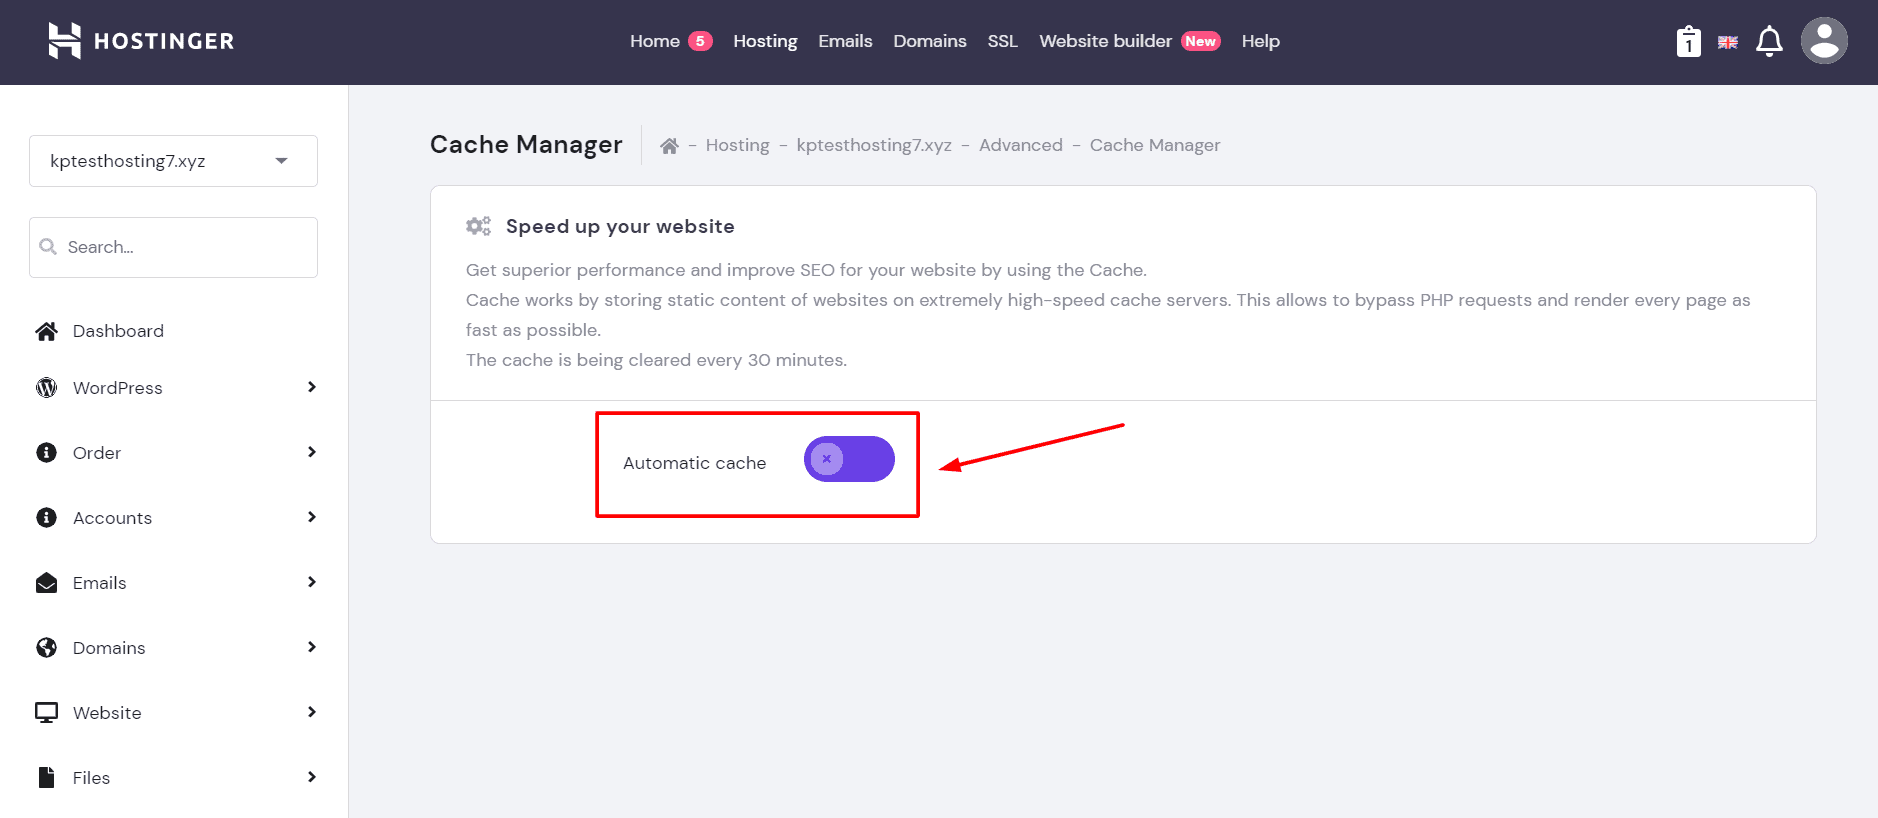Image resolution: width=1878 pixels, height=818 pixels.
Task: Open the kptesthosting7.xyz domain dropdown
Action: tap(173, 161)
